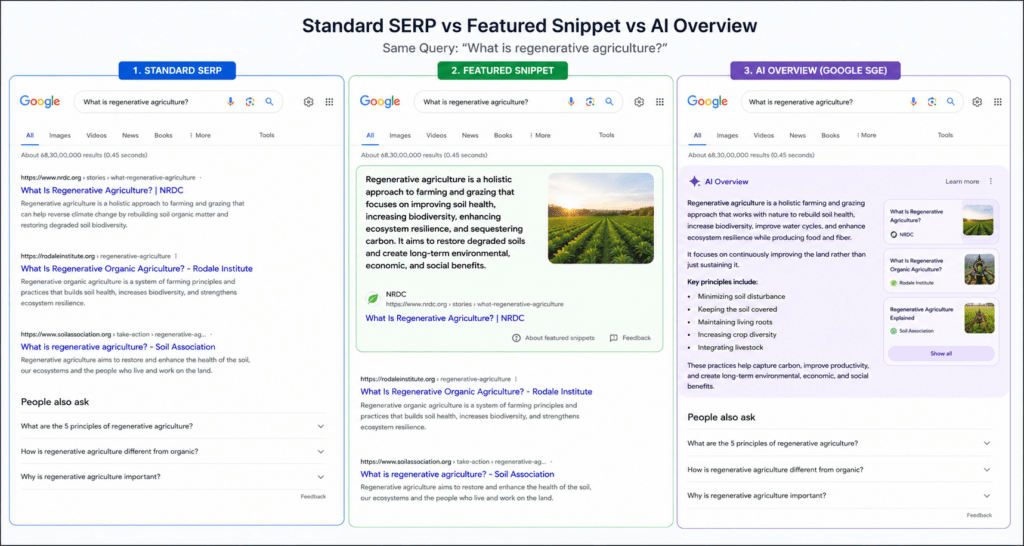Select All tab in Featured Snippet panel
The width and height of the screenshot is (1024, 546).
[x=370, y=135]
